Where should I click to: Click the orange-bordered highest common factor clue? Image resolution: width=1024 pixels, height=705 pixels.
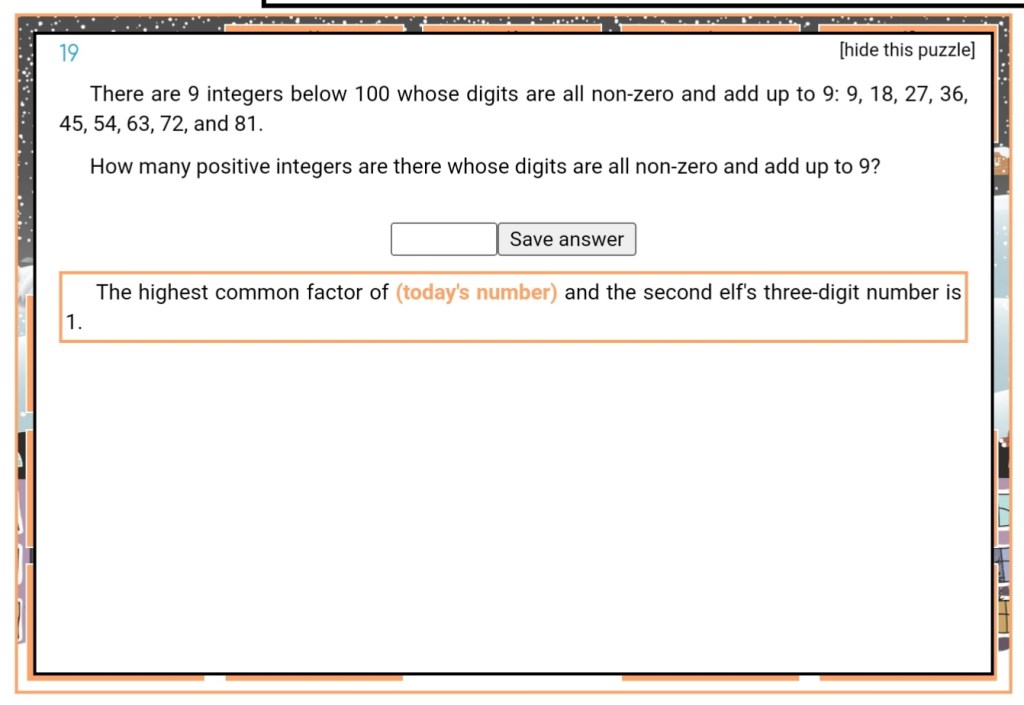[x=513, y=307]
